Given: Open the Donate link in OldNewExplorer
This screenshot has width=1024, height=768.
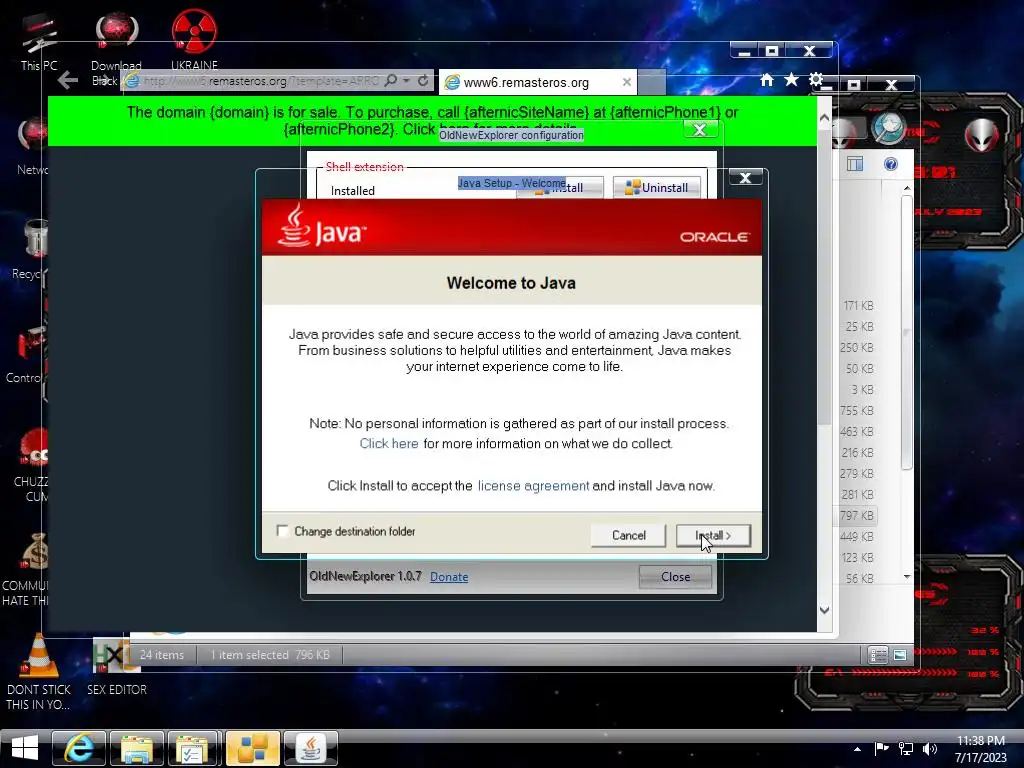Looking at the screenshot, I should pos(449,577).
